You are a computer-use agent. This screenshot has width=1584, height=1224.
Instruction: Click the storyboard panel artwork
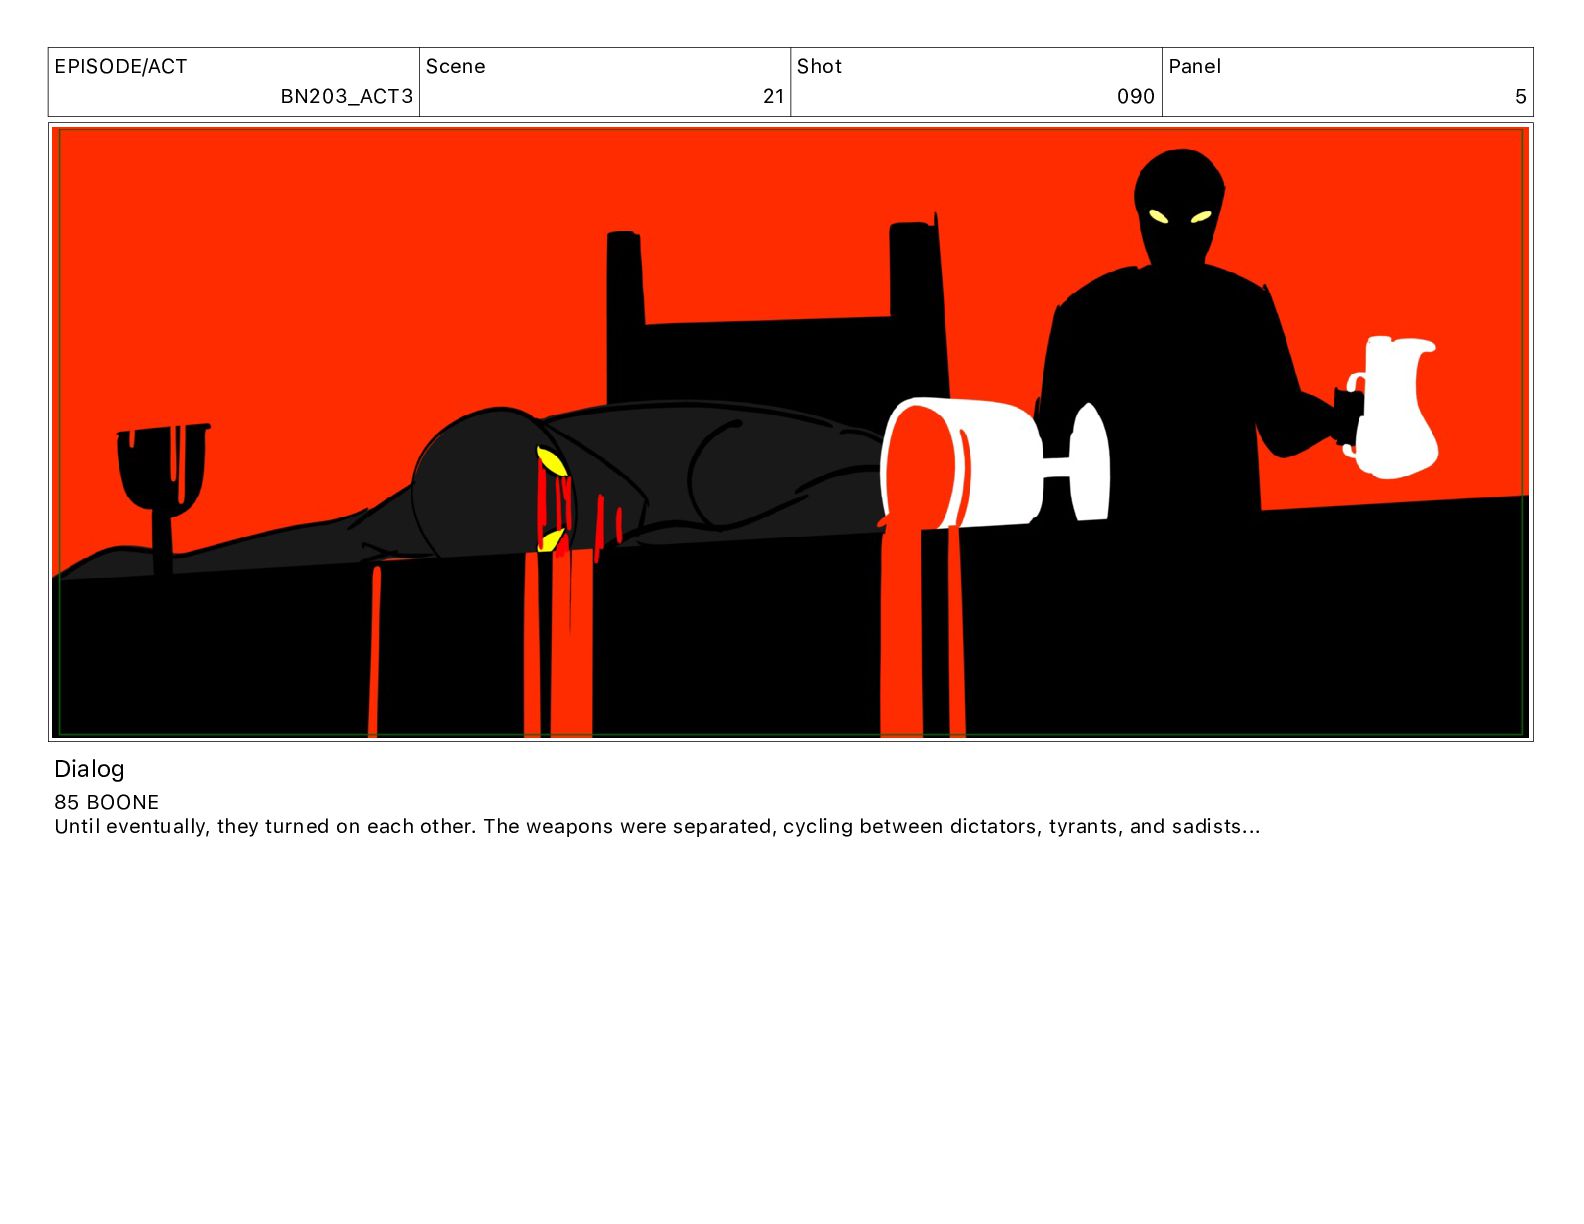(x=791, y=432)
